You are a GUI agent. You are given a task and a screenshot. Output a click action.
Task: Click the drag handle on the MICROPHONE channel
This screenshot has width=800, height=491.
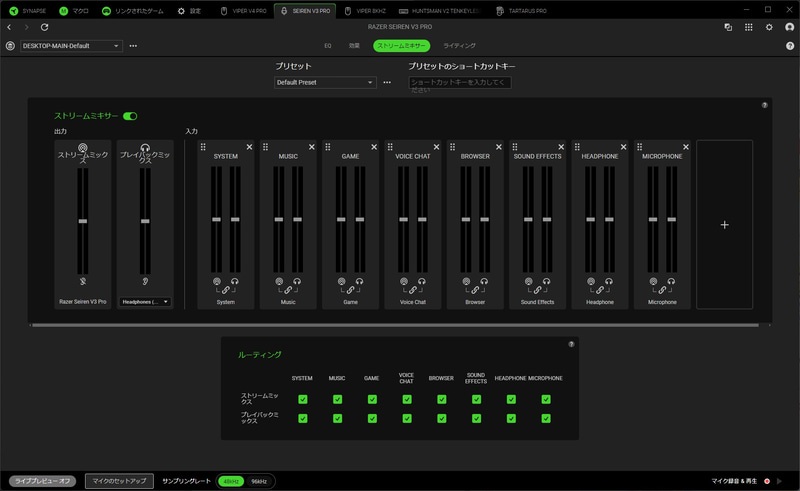(639, 147)
